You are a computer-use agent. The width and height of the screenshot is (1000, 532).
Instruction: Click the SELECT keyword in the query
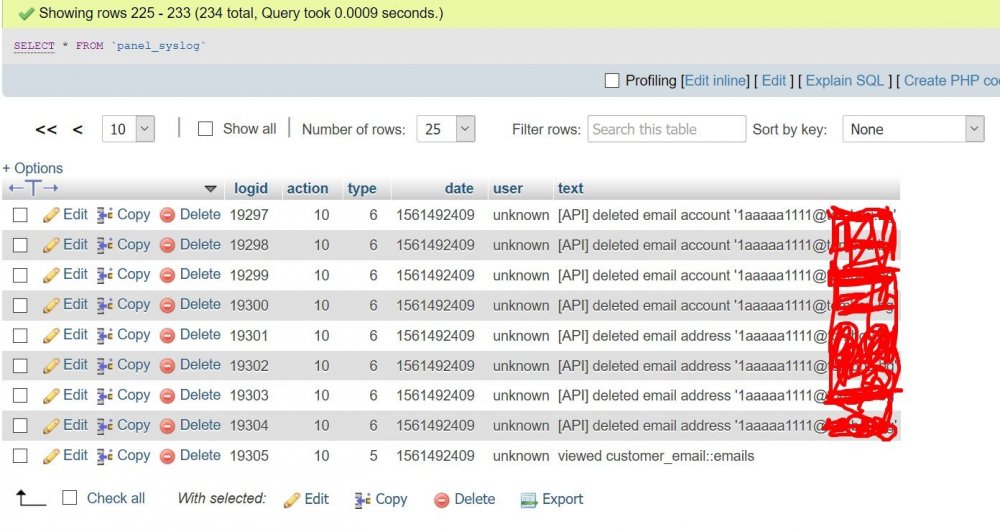point(34,46)
